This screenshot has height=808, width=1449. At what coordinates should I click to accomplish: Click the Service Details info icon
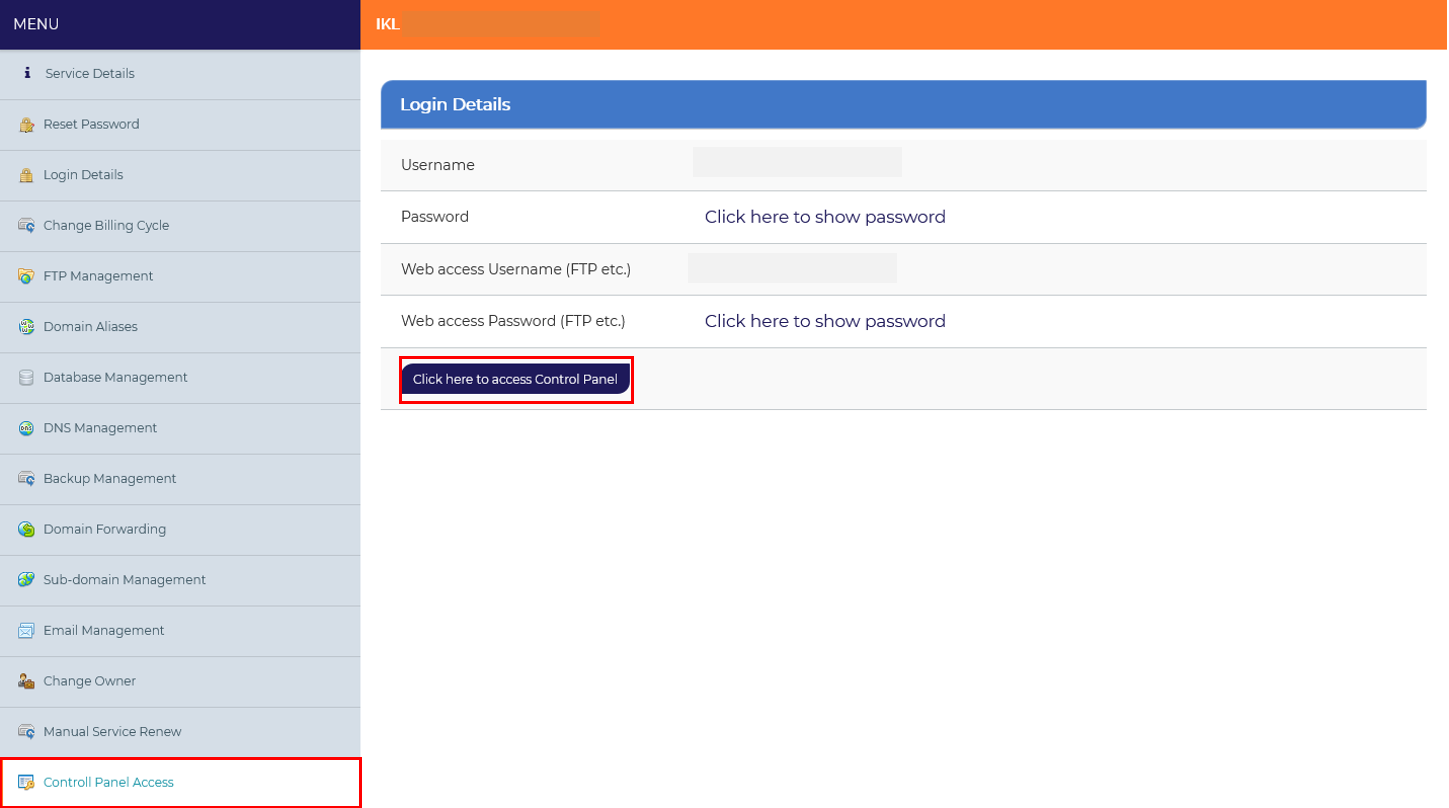point(27,73)
